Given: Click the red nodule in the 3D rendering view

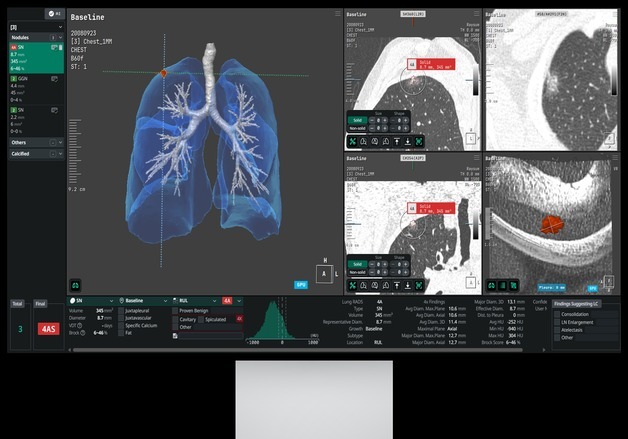Looking at the screenshot, I should pyautogui.click(x=164, y=73).
